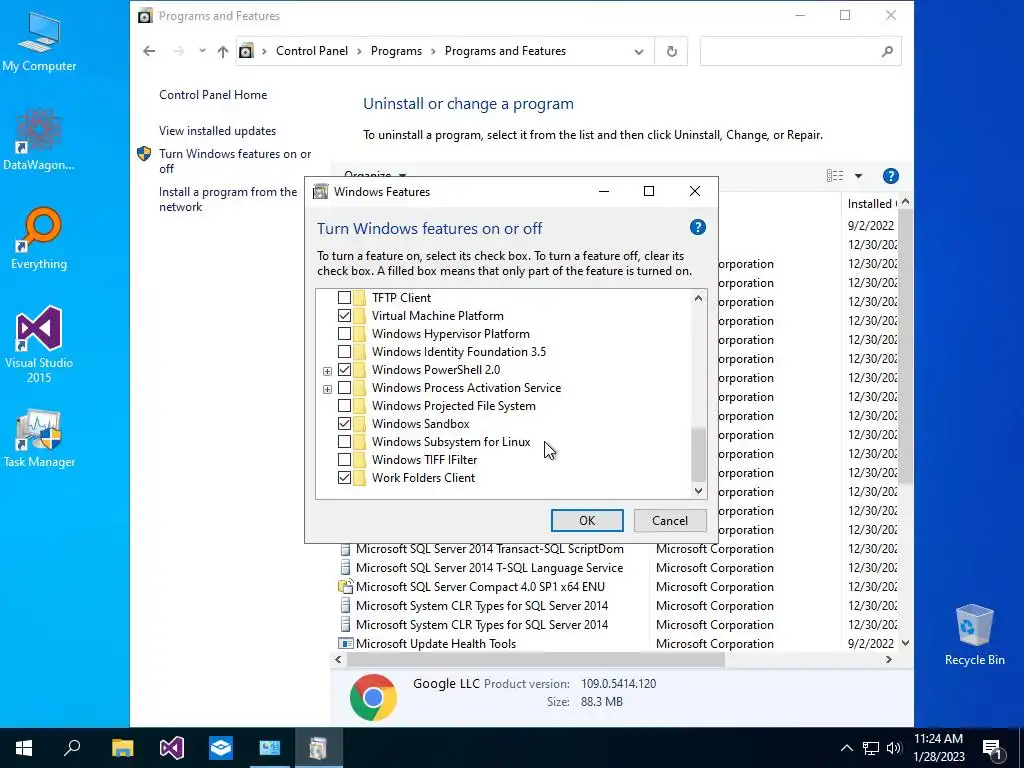Uncheck Windows Sandbox feature

click(344, 424)
